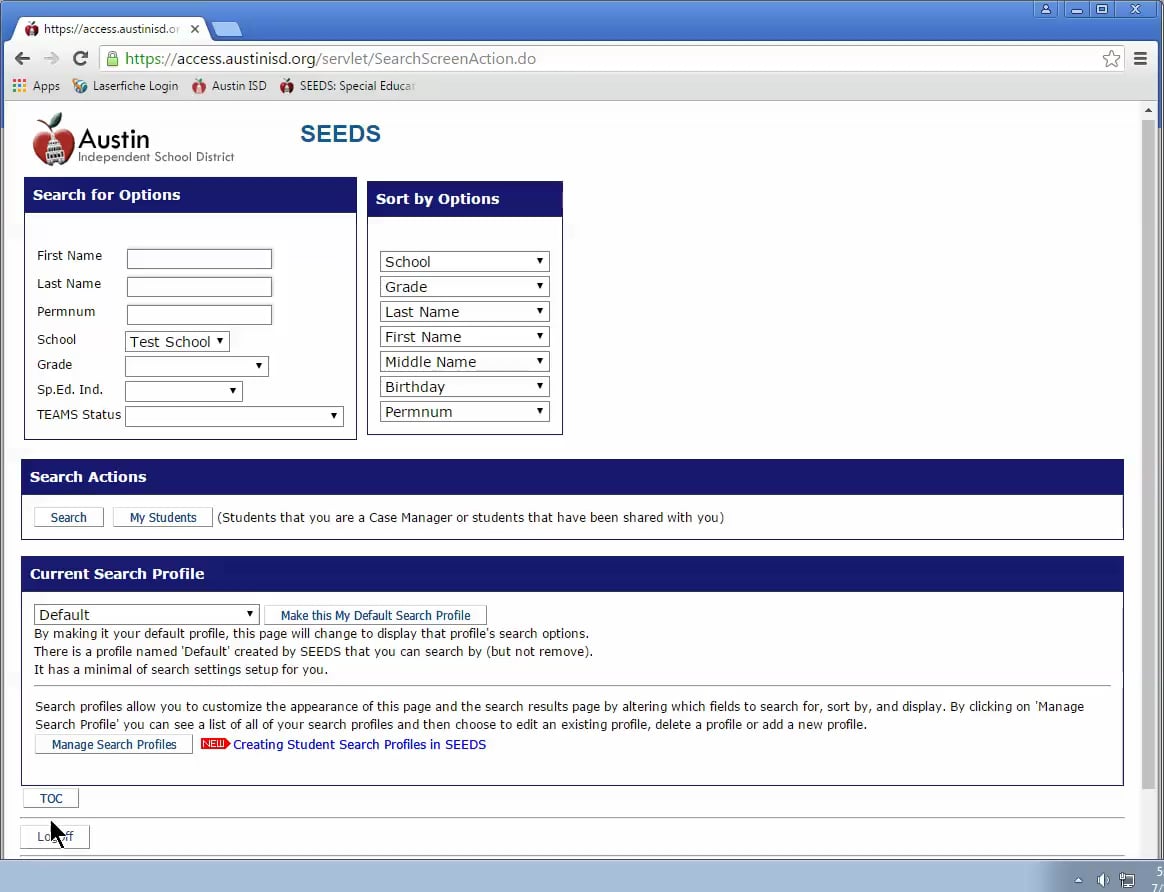Click the TOC button
1164x892 pixels.
point(51,798)
